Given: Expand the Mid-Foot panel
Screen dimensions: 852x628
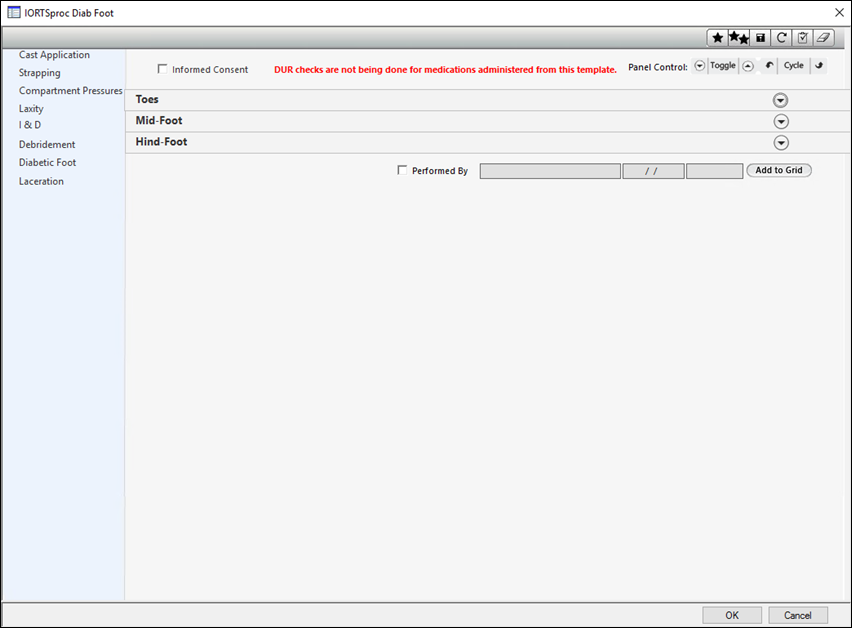Looking at the screenshot, I should 781,122.
